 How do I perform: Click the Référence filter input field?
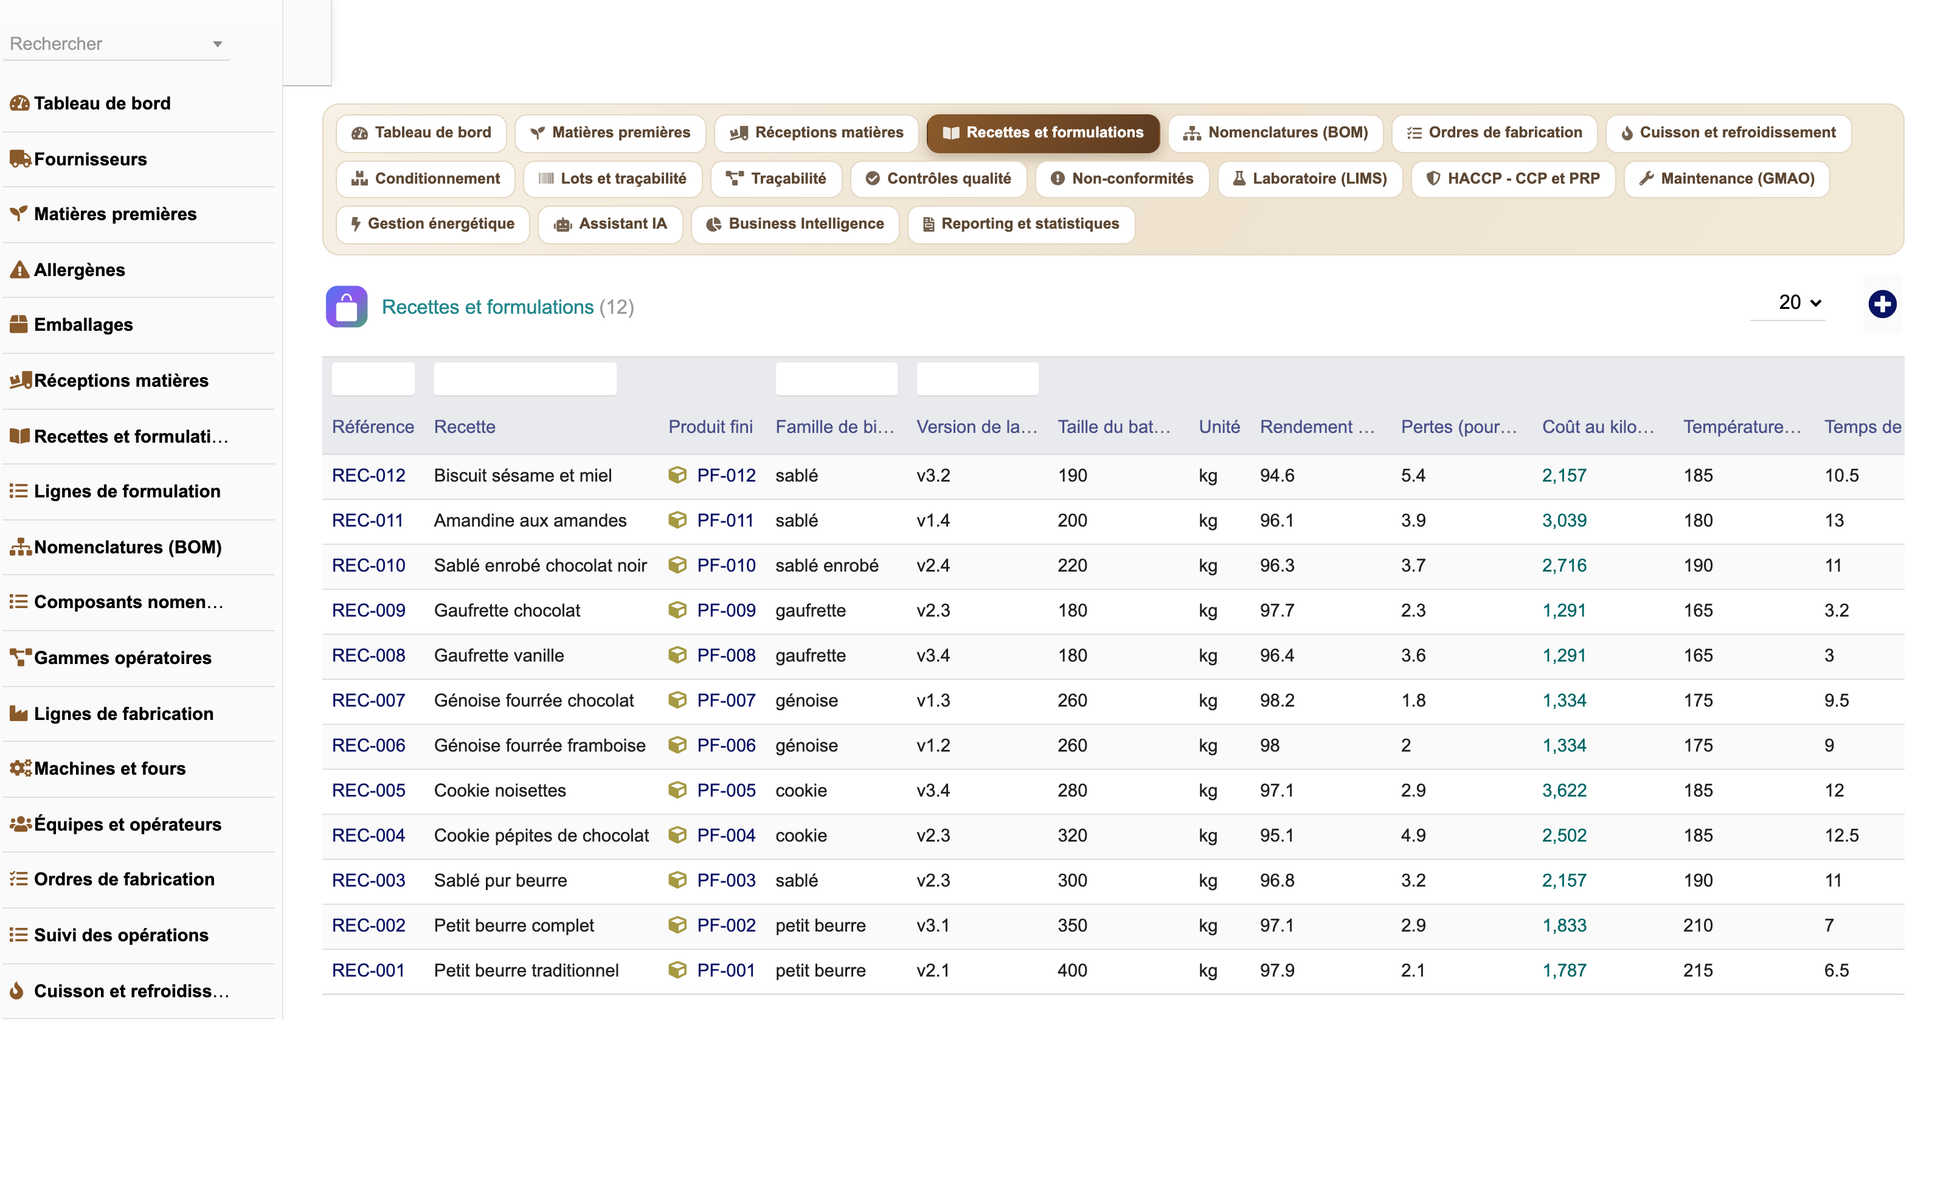[373, 379]
